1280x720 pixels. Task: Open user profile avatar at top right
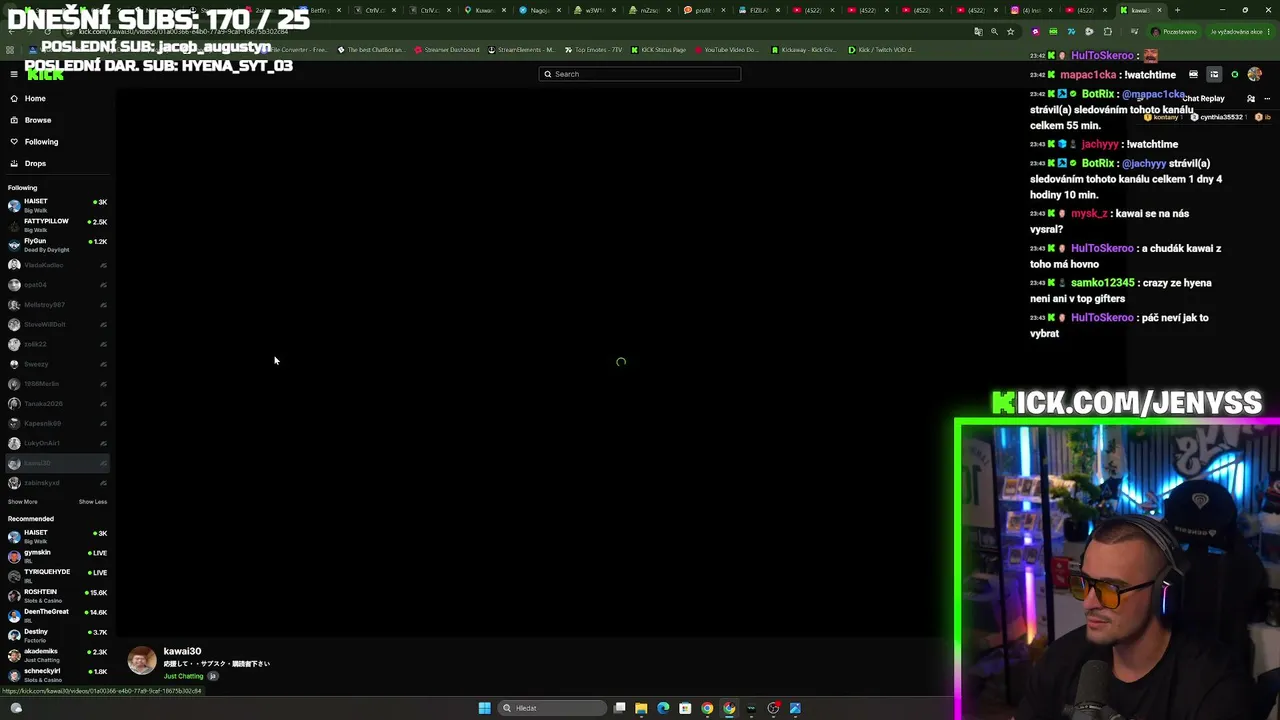[1254, 74]
